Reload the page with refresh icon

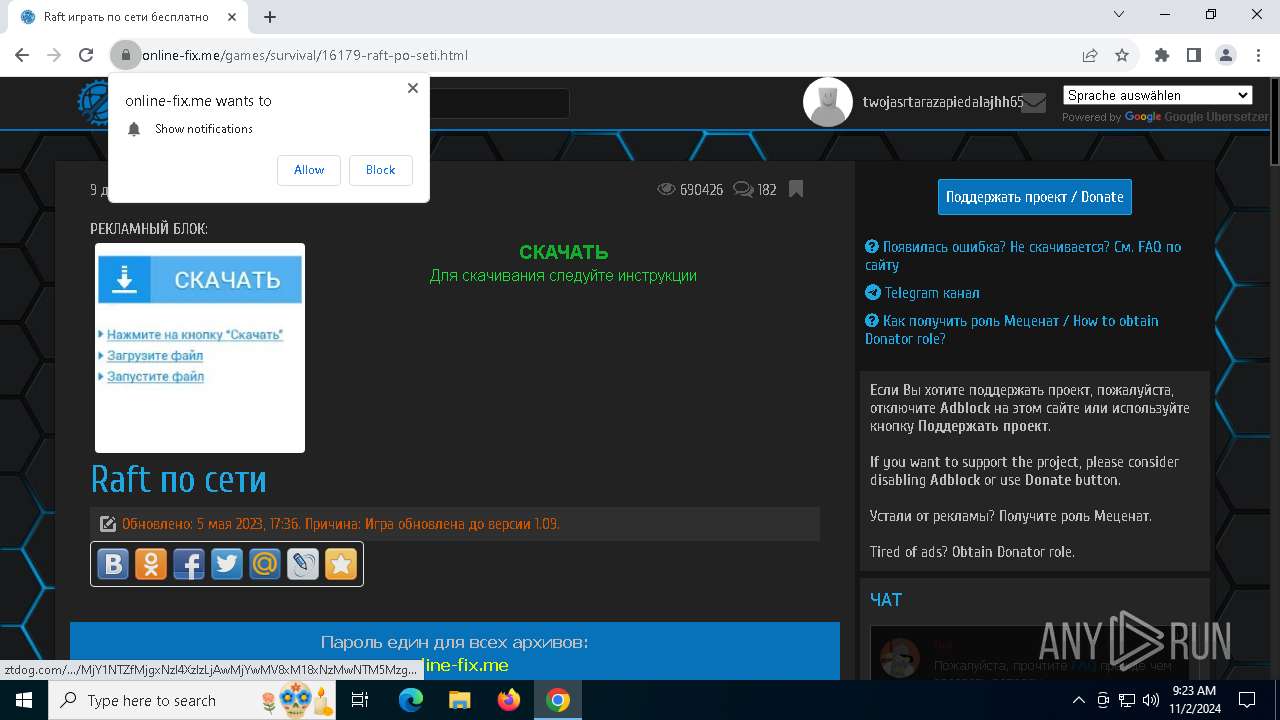pyautogui.click(x=86, y=55)
